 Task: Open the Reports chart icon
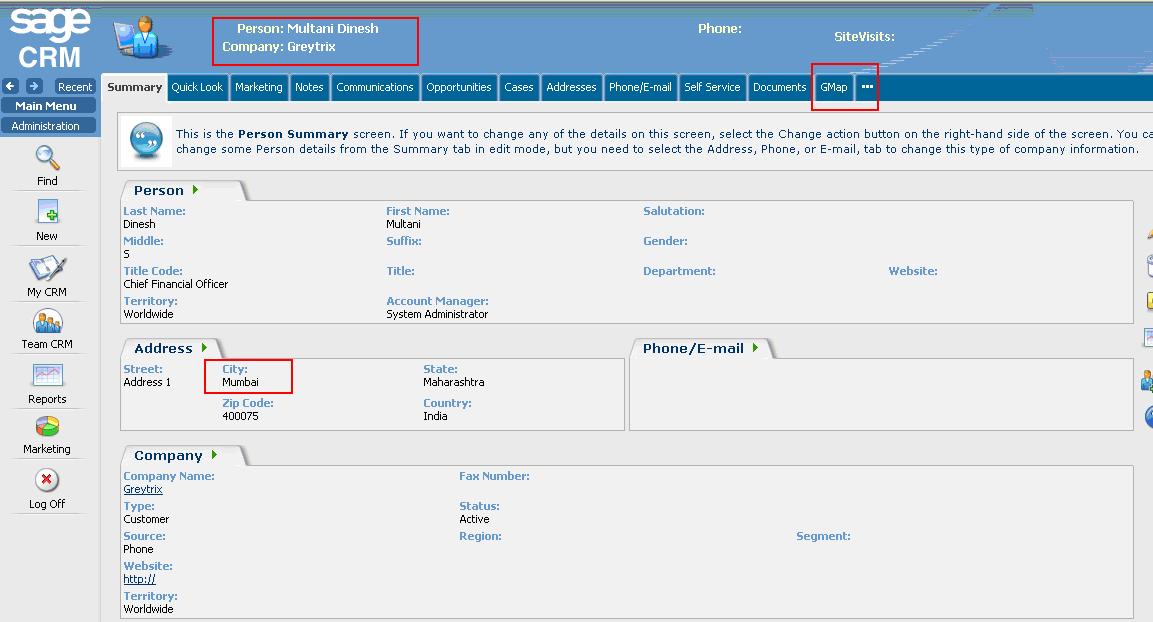click(47, 375)
